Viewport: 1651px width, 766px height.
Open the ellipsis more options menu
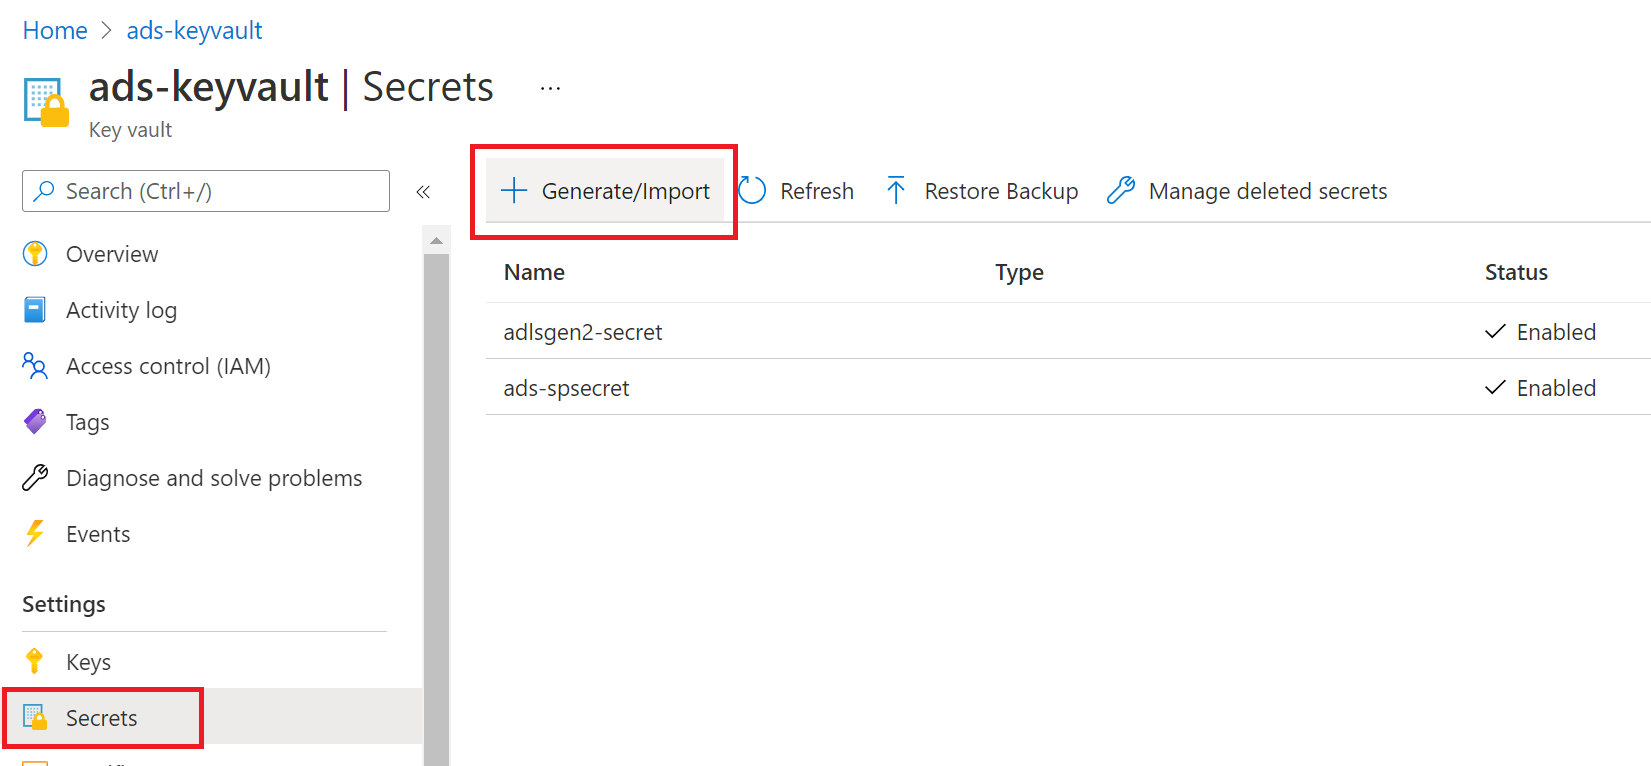[550, 88]
